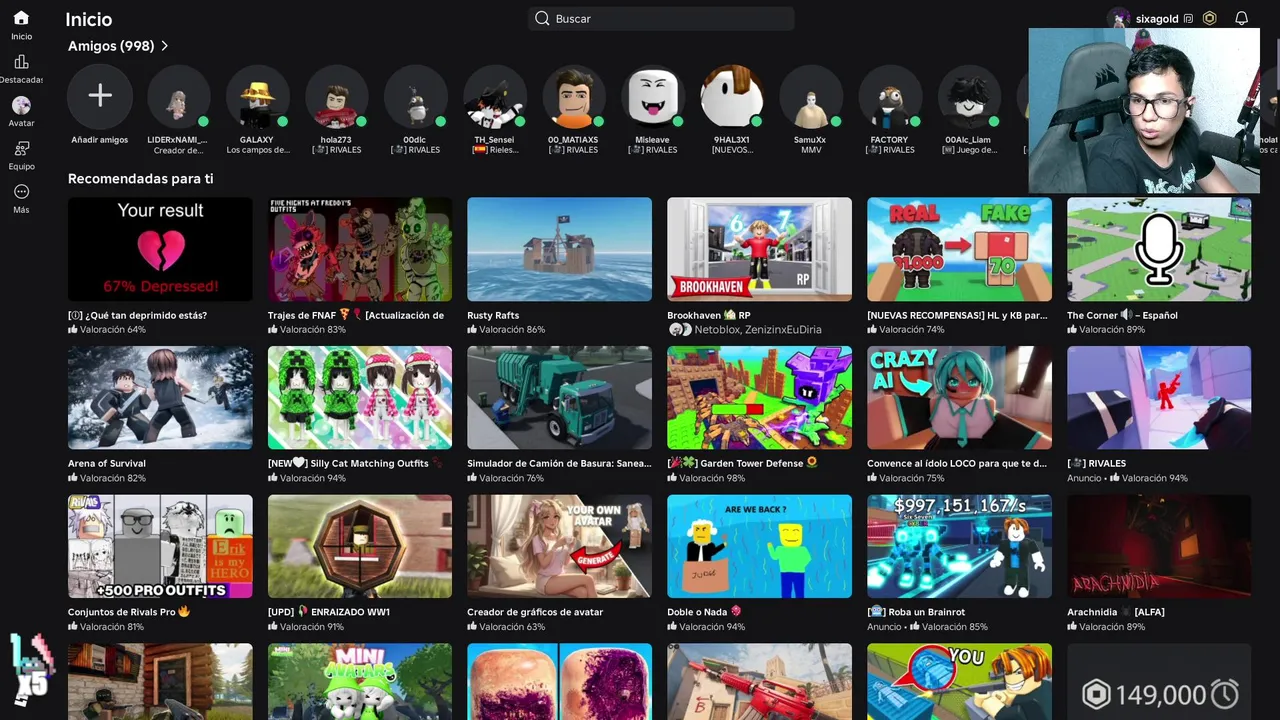Screen dimensions: 1280x720
Task: Expand the Amigos (998) chevron
Action: (165, 46)
